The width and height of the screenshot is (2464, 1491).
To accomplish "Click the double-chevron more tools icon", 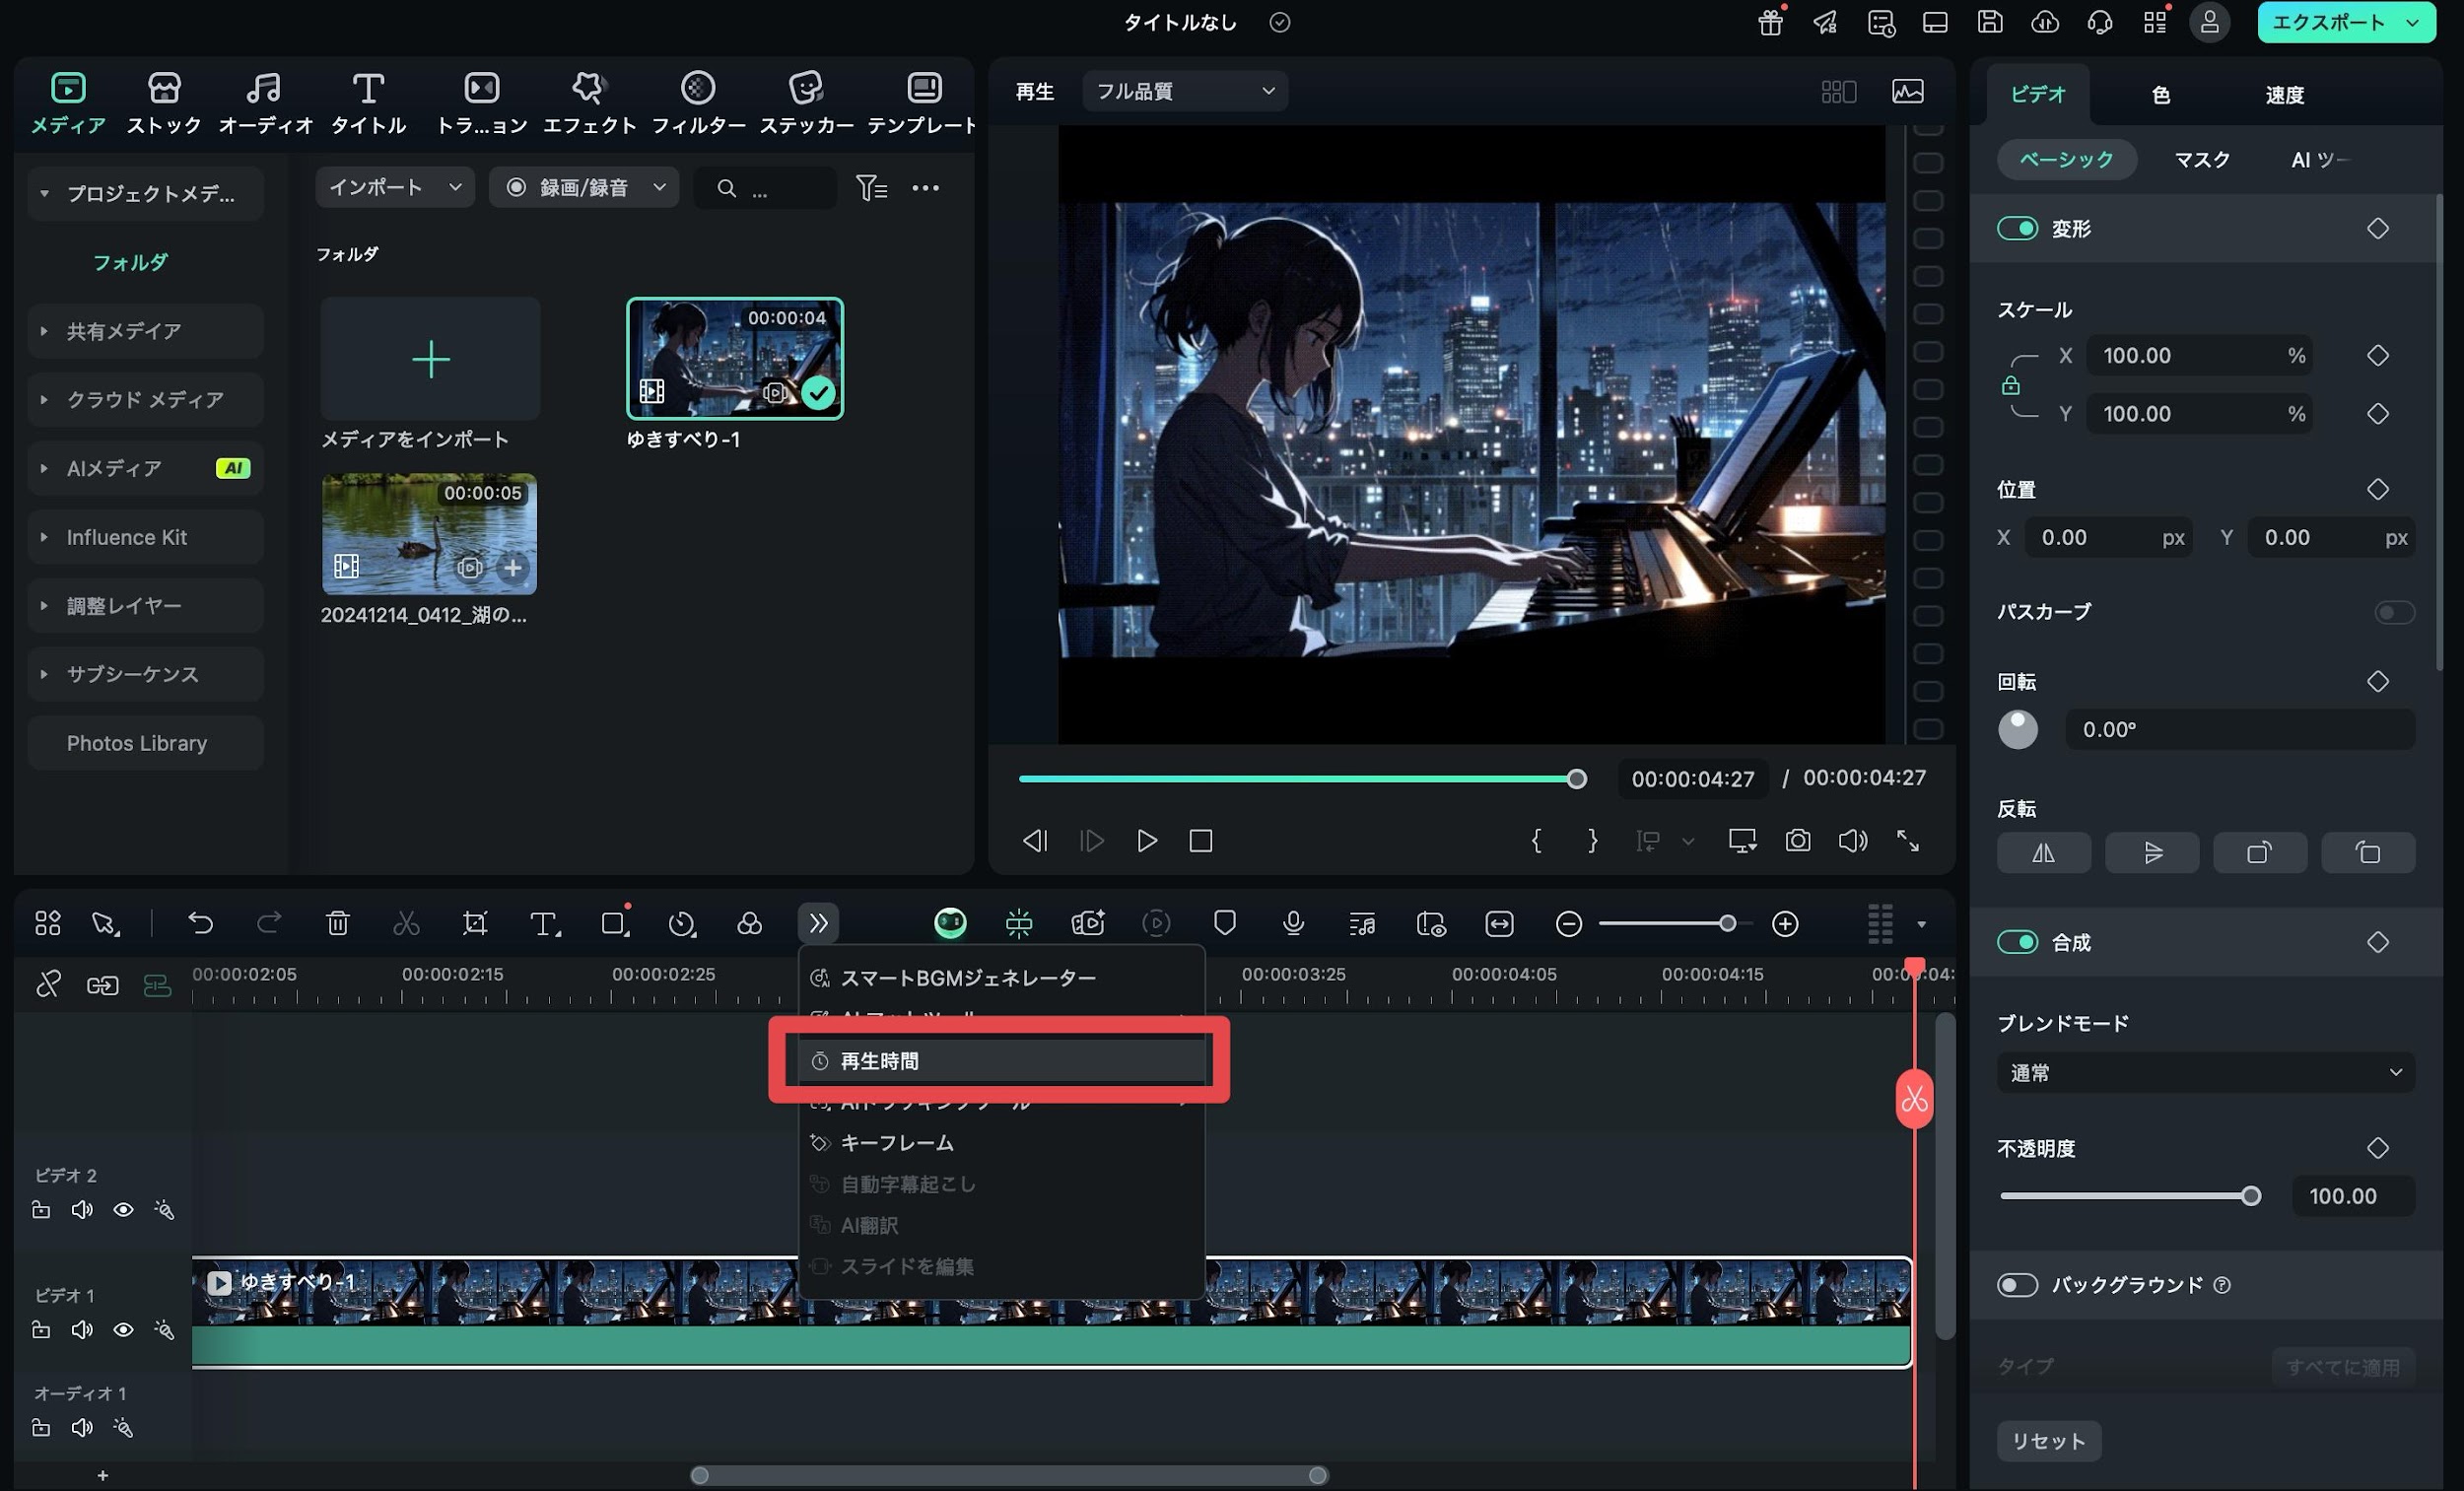I will click(x=818, y=923).
